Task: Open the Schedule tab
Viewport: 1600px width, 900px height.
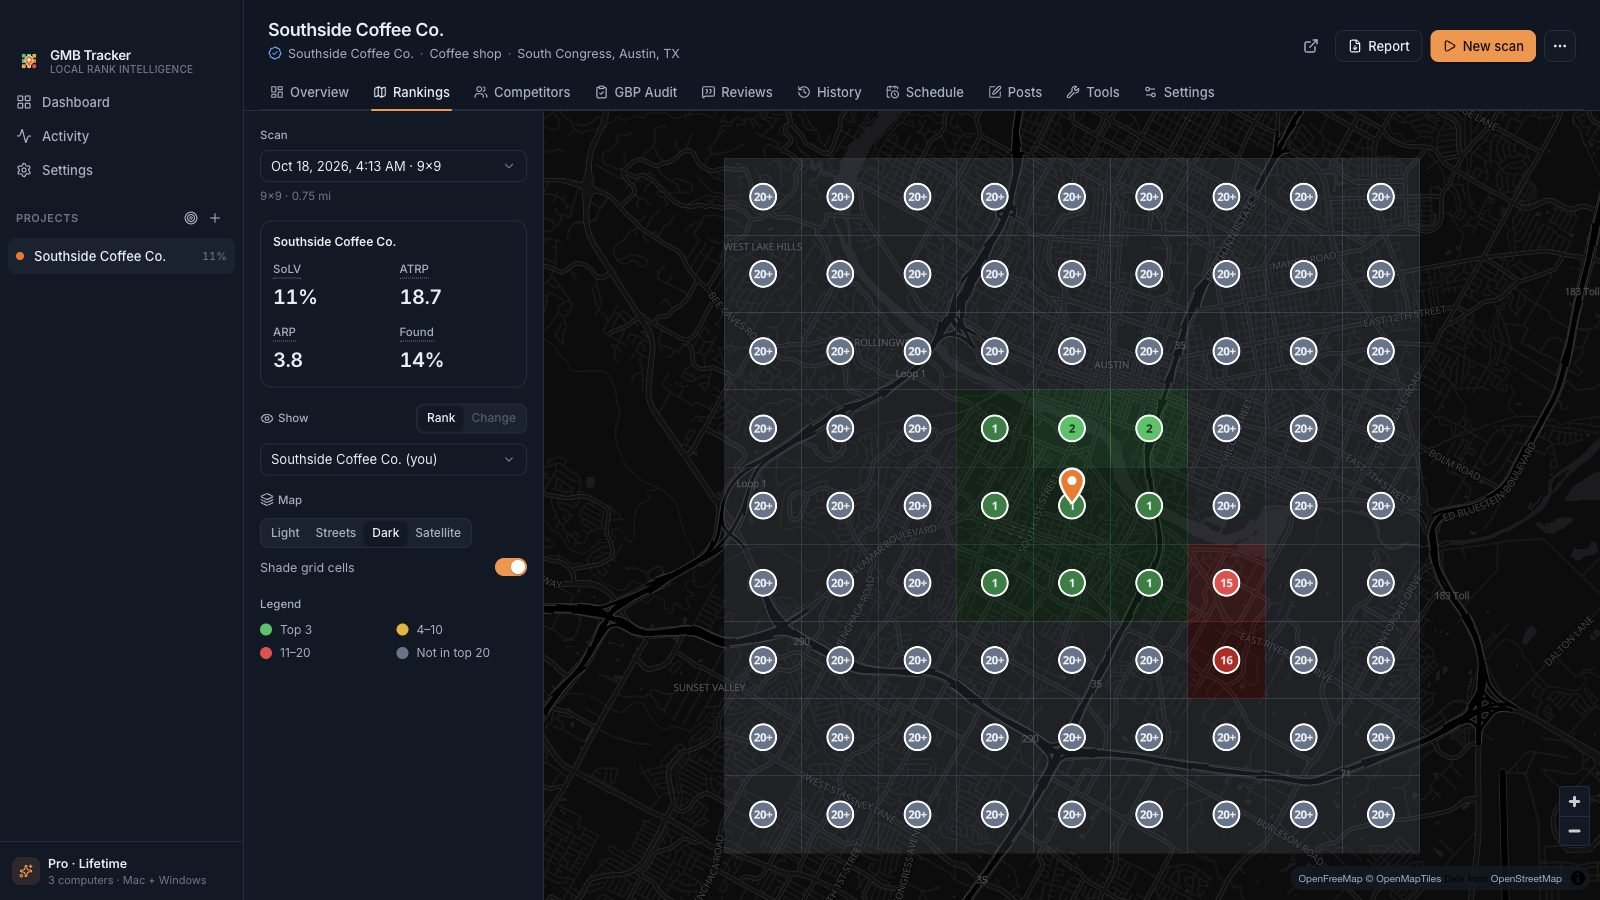Action: coord(925,92)
